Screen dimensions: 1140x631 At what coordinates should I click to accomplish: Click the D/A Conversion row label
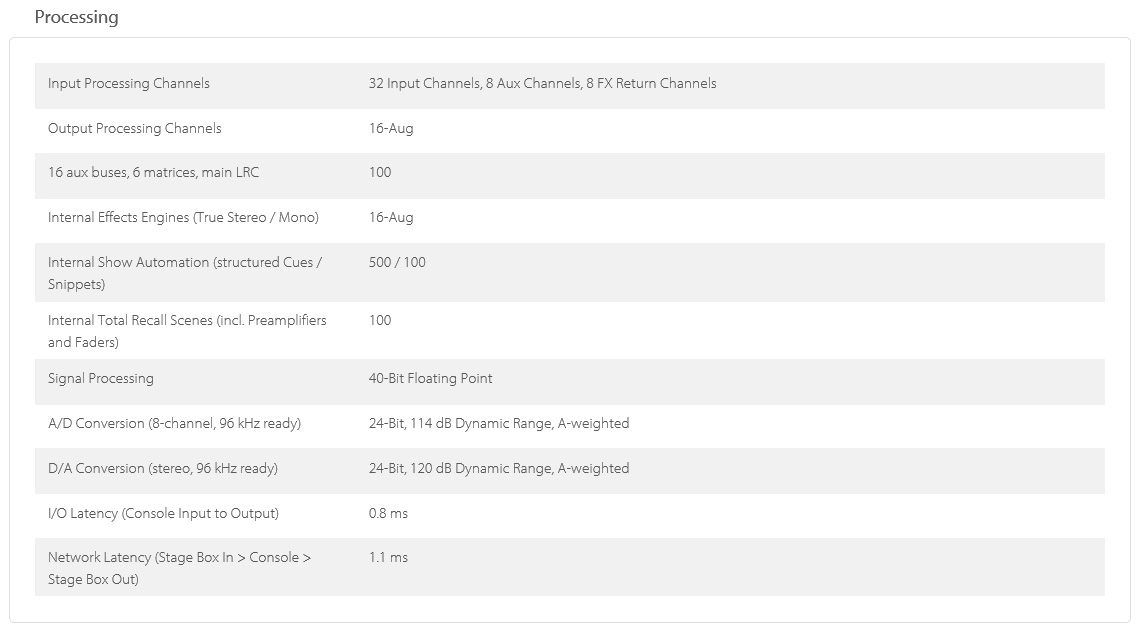click(x=163, y=468)
